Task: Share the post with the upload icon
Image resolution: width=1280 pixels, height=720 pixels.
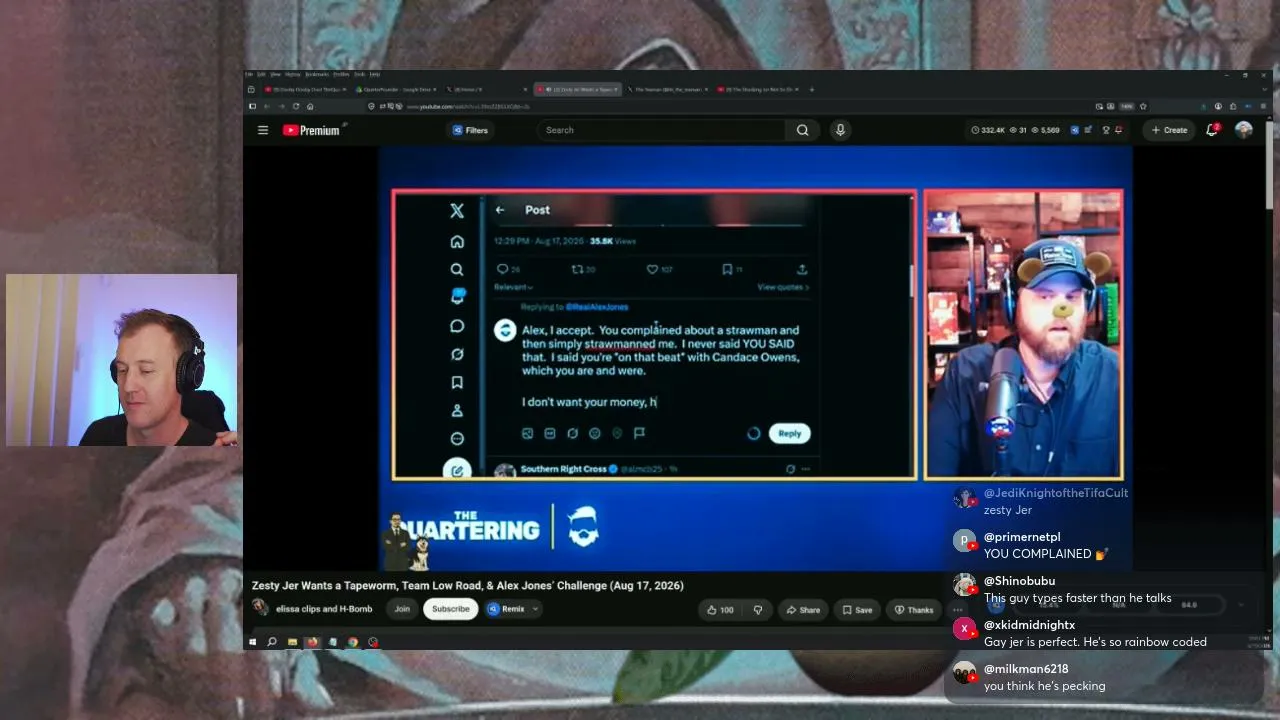Action: 802,269
